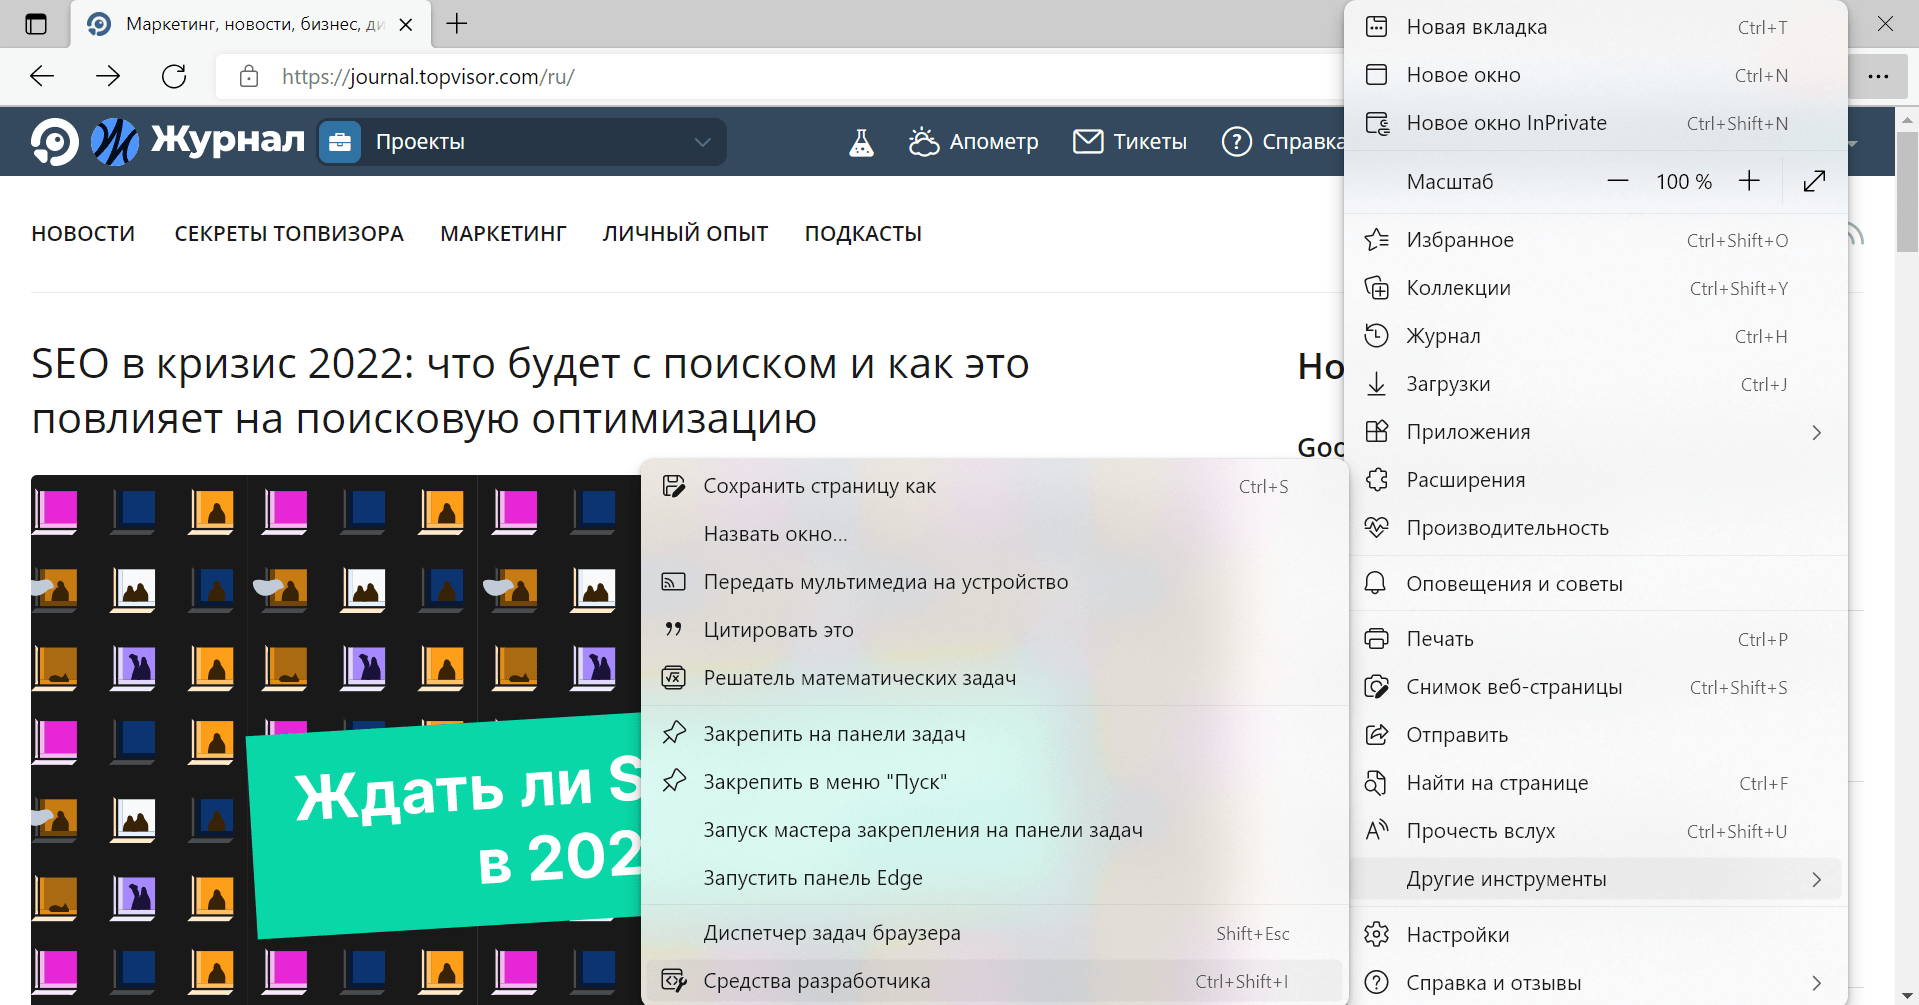Open the Апометр weather widget

(x=972, y=141)
